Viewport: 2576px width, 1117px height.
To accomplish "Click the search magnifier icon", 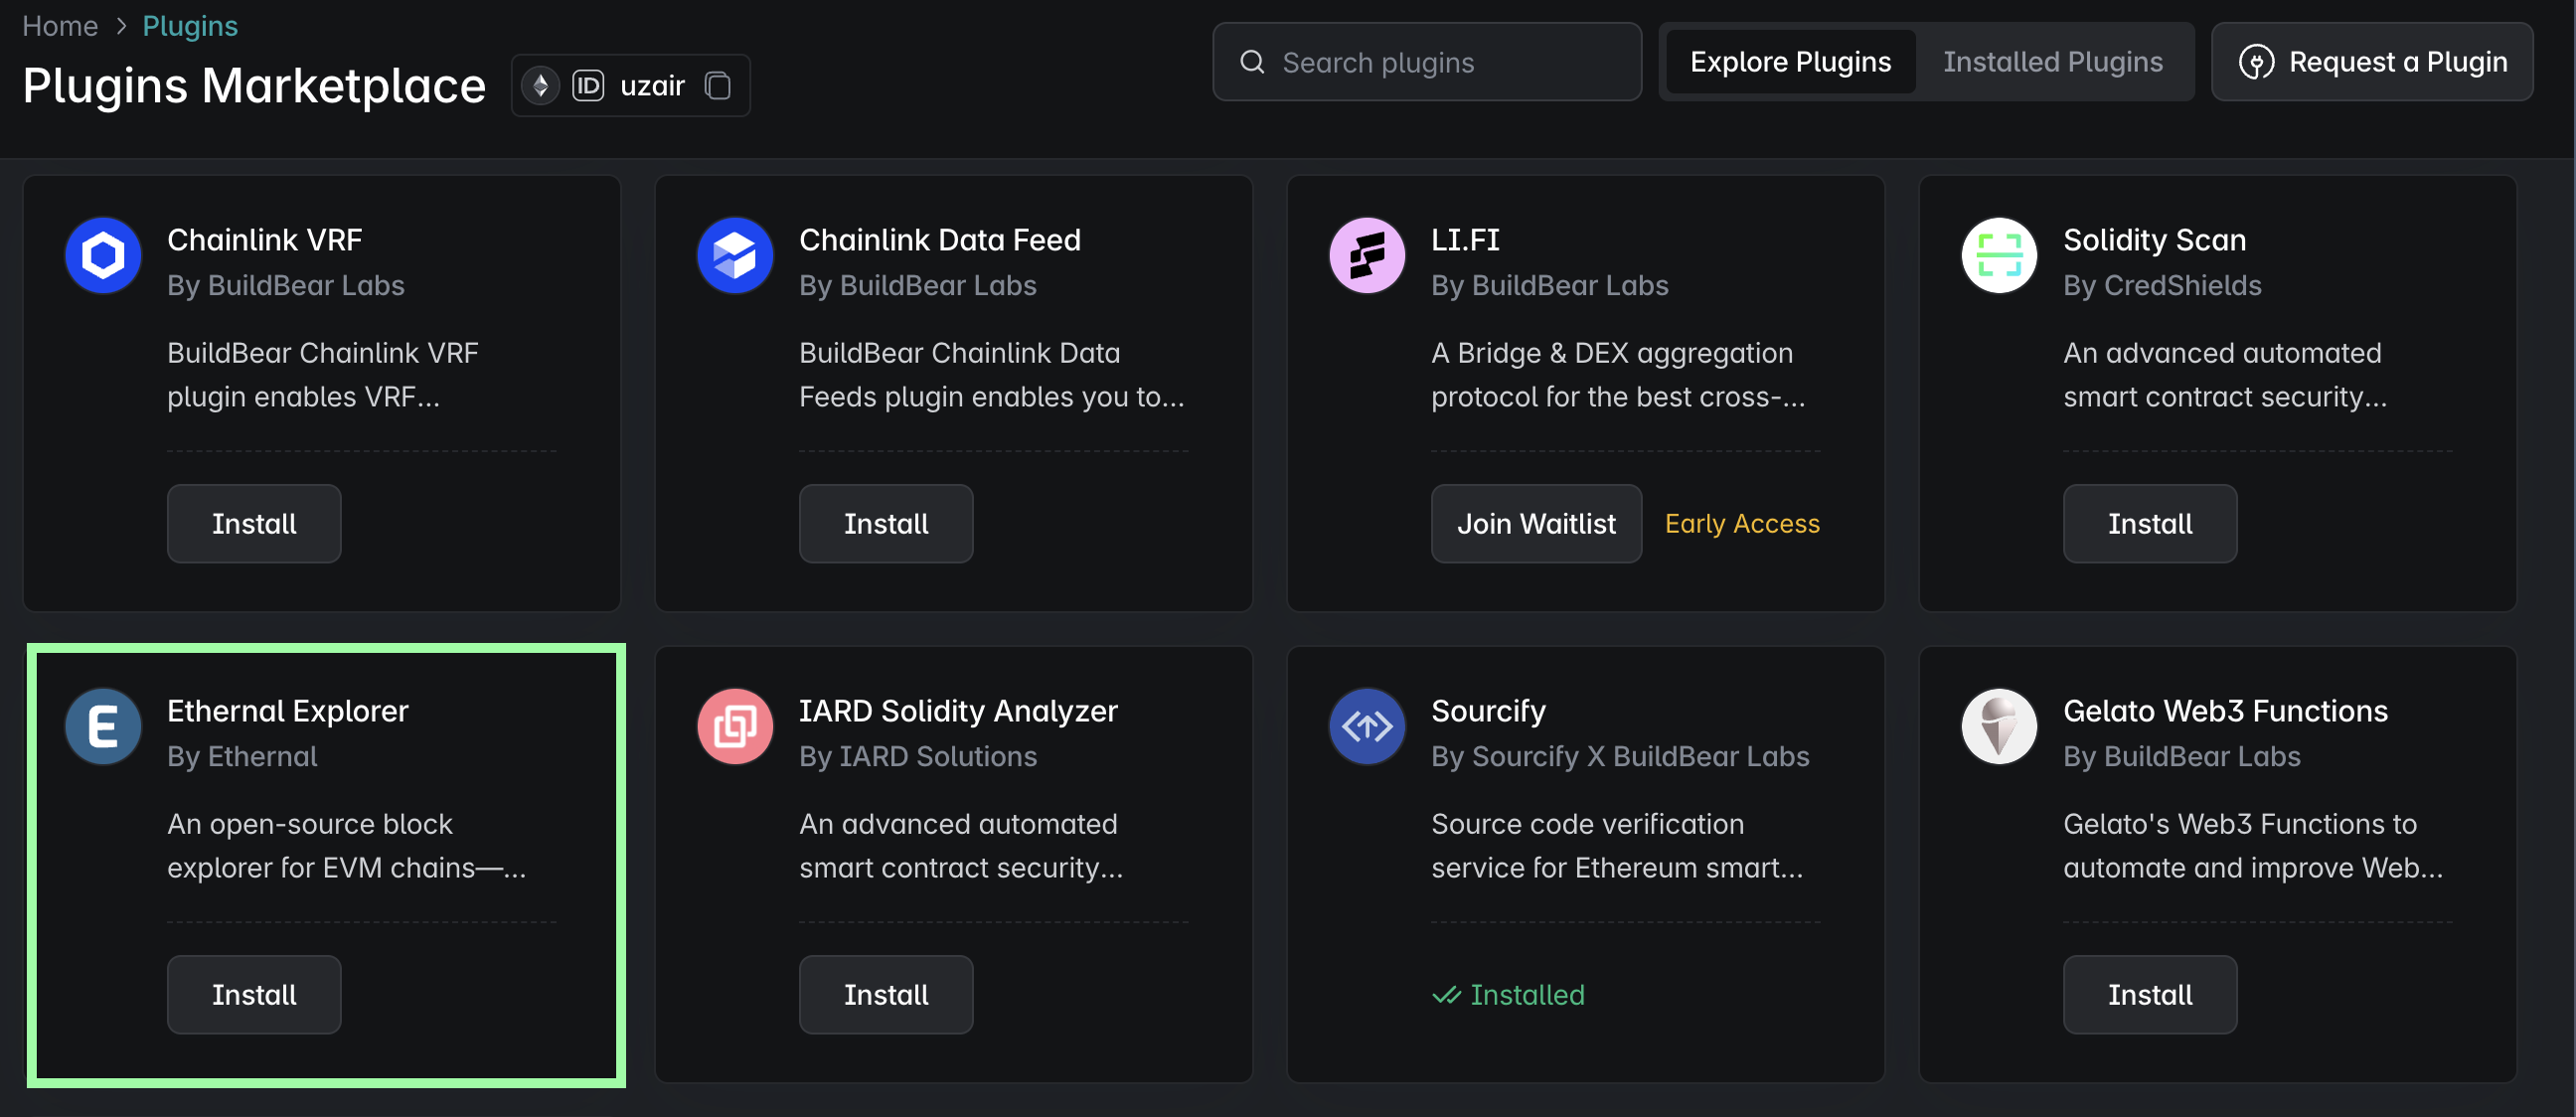I will coord(1252,62).
